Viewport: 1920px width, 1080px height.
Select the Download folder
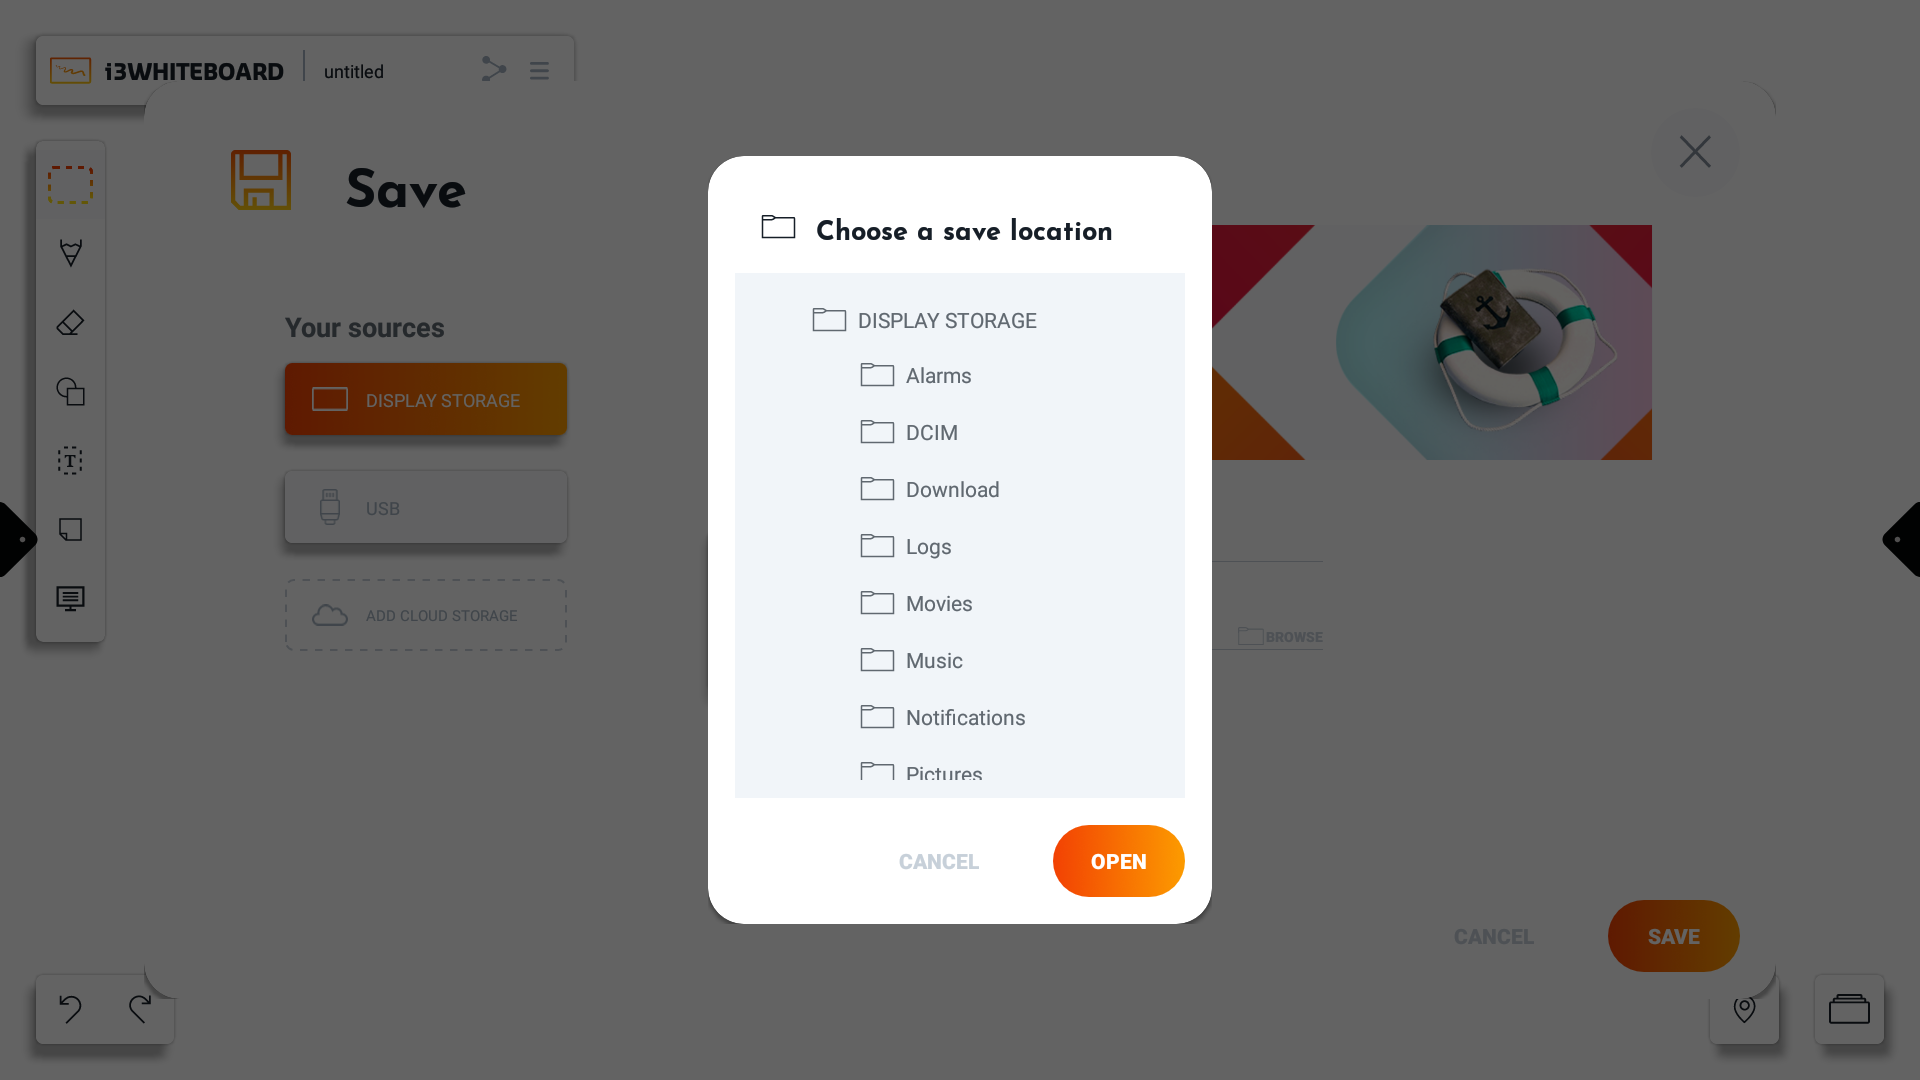point(952,490)
